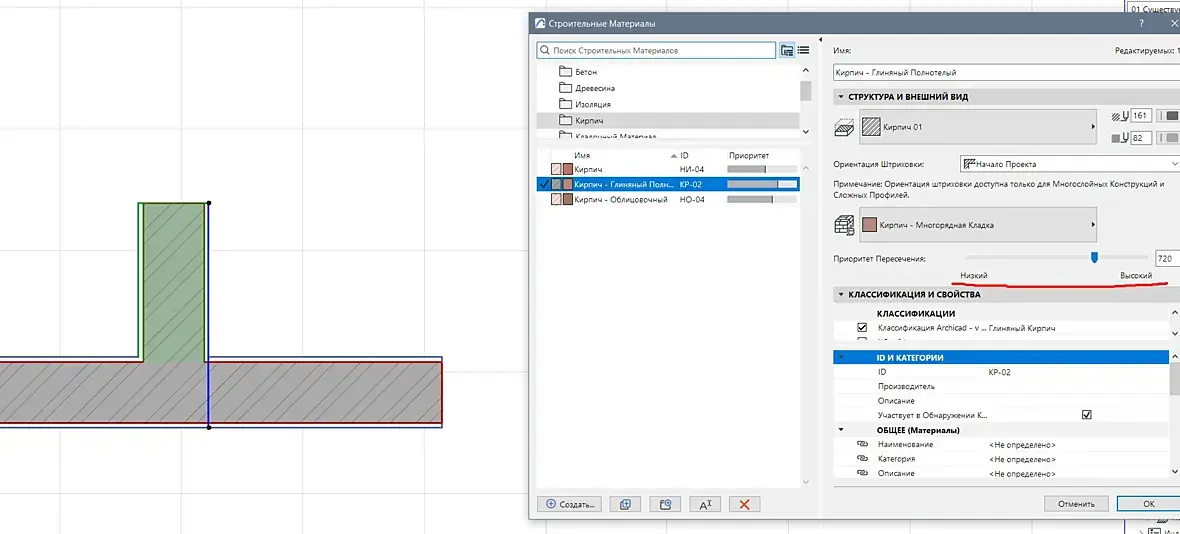The height and width of the screenshot is (534, 1180).
Task: Collapse КЛАССИФИКАЦИЯ И СВОЙСТВА section
Action: click(841, 295)
